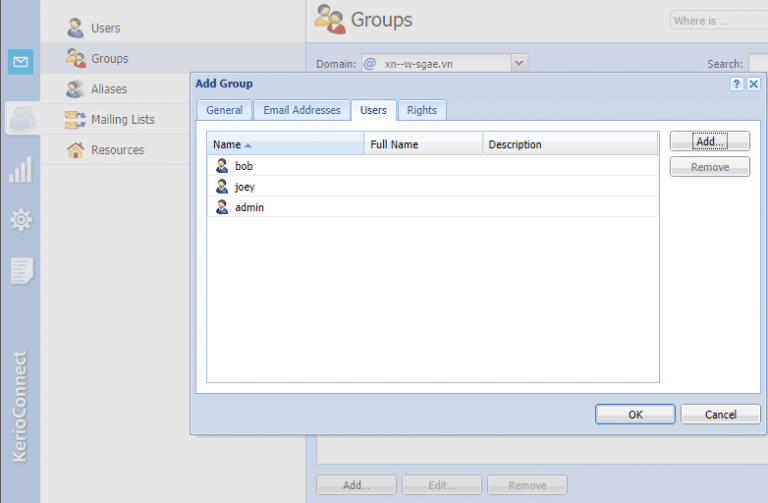Open the Email Addresses tab
Image resolution: width=768 pixels, height=503 pixels.
click(301, 110)
